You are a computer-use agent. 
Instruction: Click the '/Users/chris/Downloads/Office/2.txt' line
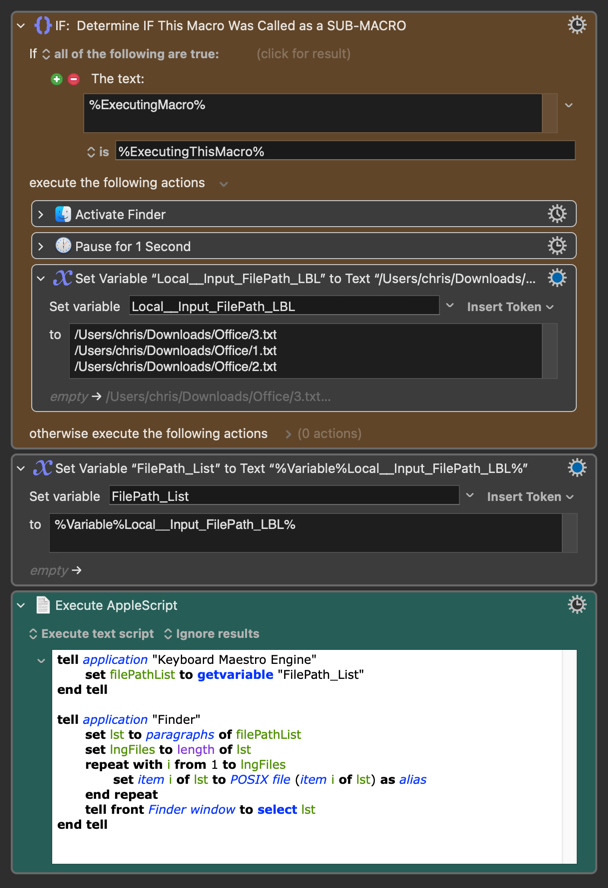175,366
